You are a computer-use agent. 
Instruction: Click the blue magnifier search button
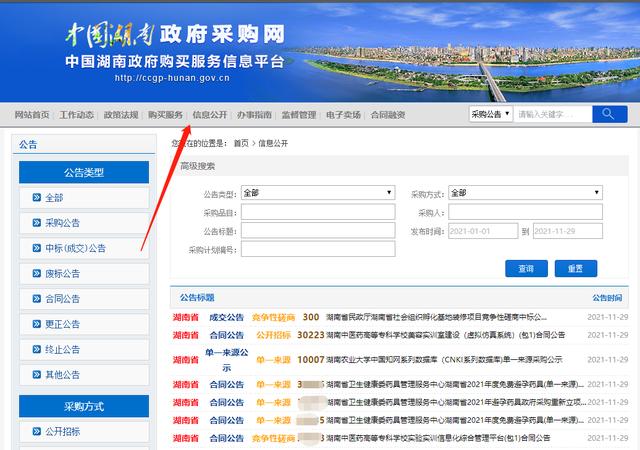609,114
